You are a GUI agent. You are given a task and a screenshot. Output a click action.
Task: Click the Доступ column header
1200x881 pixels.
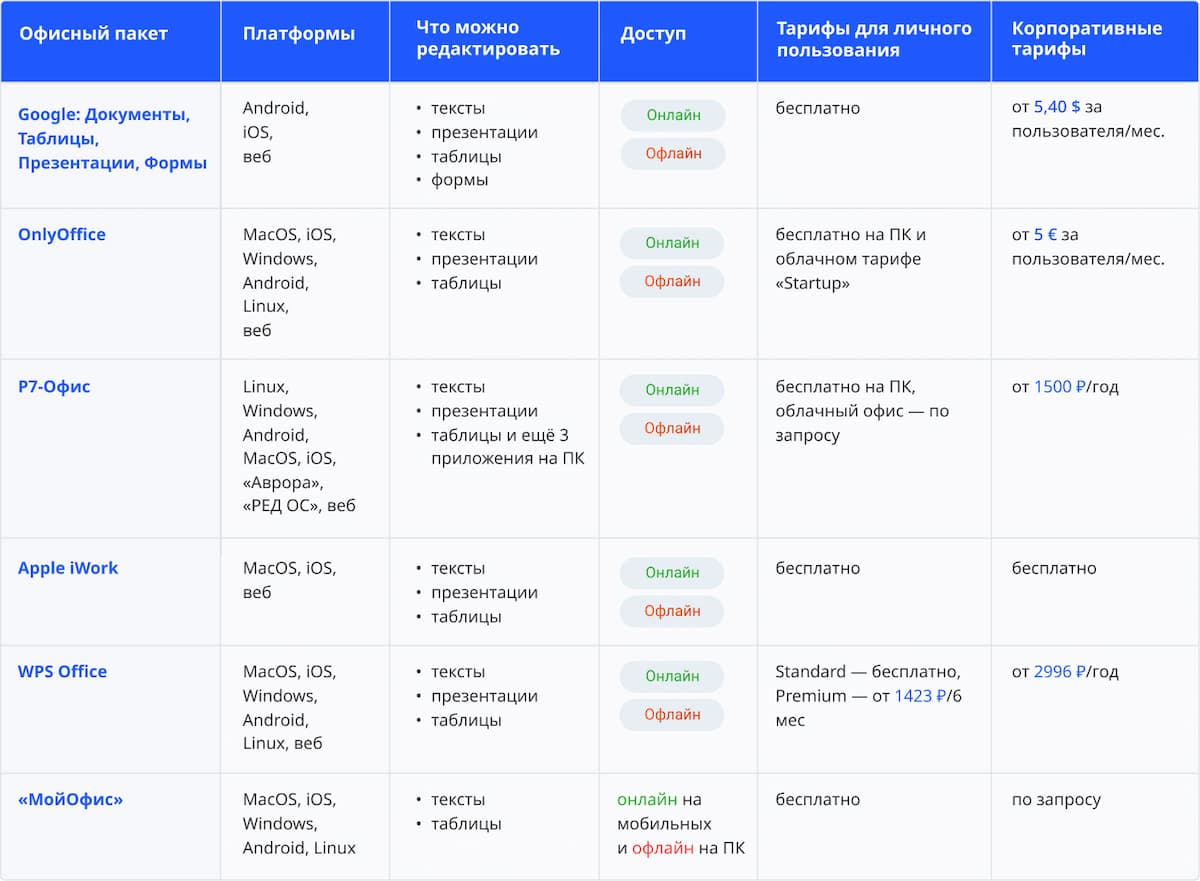653,33
